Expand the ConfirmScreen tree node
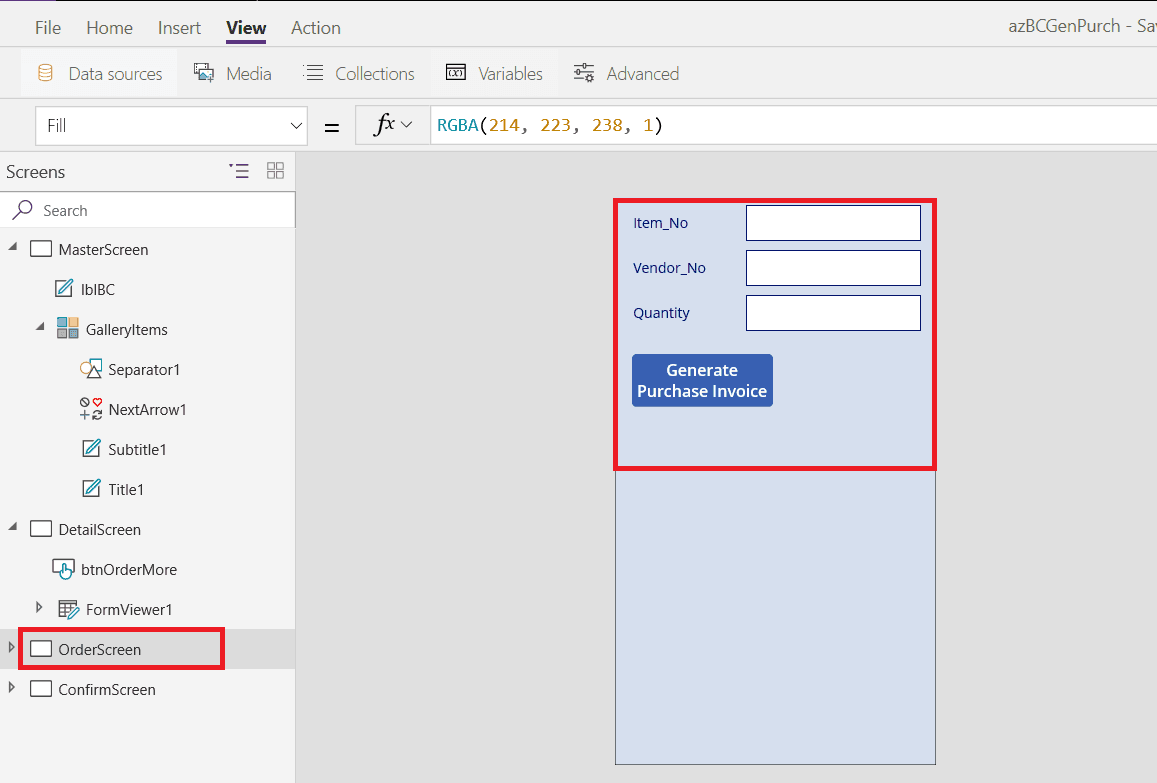This screenshot has height=783, width=1157. click(x=11, y=687)
